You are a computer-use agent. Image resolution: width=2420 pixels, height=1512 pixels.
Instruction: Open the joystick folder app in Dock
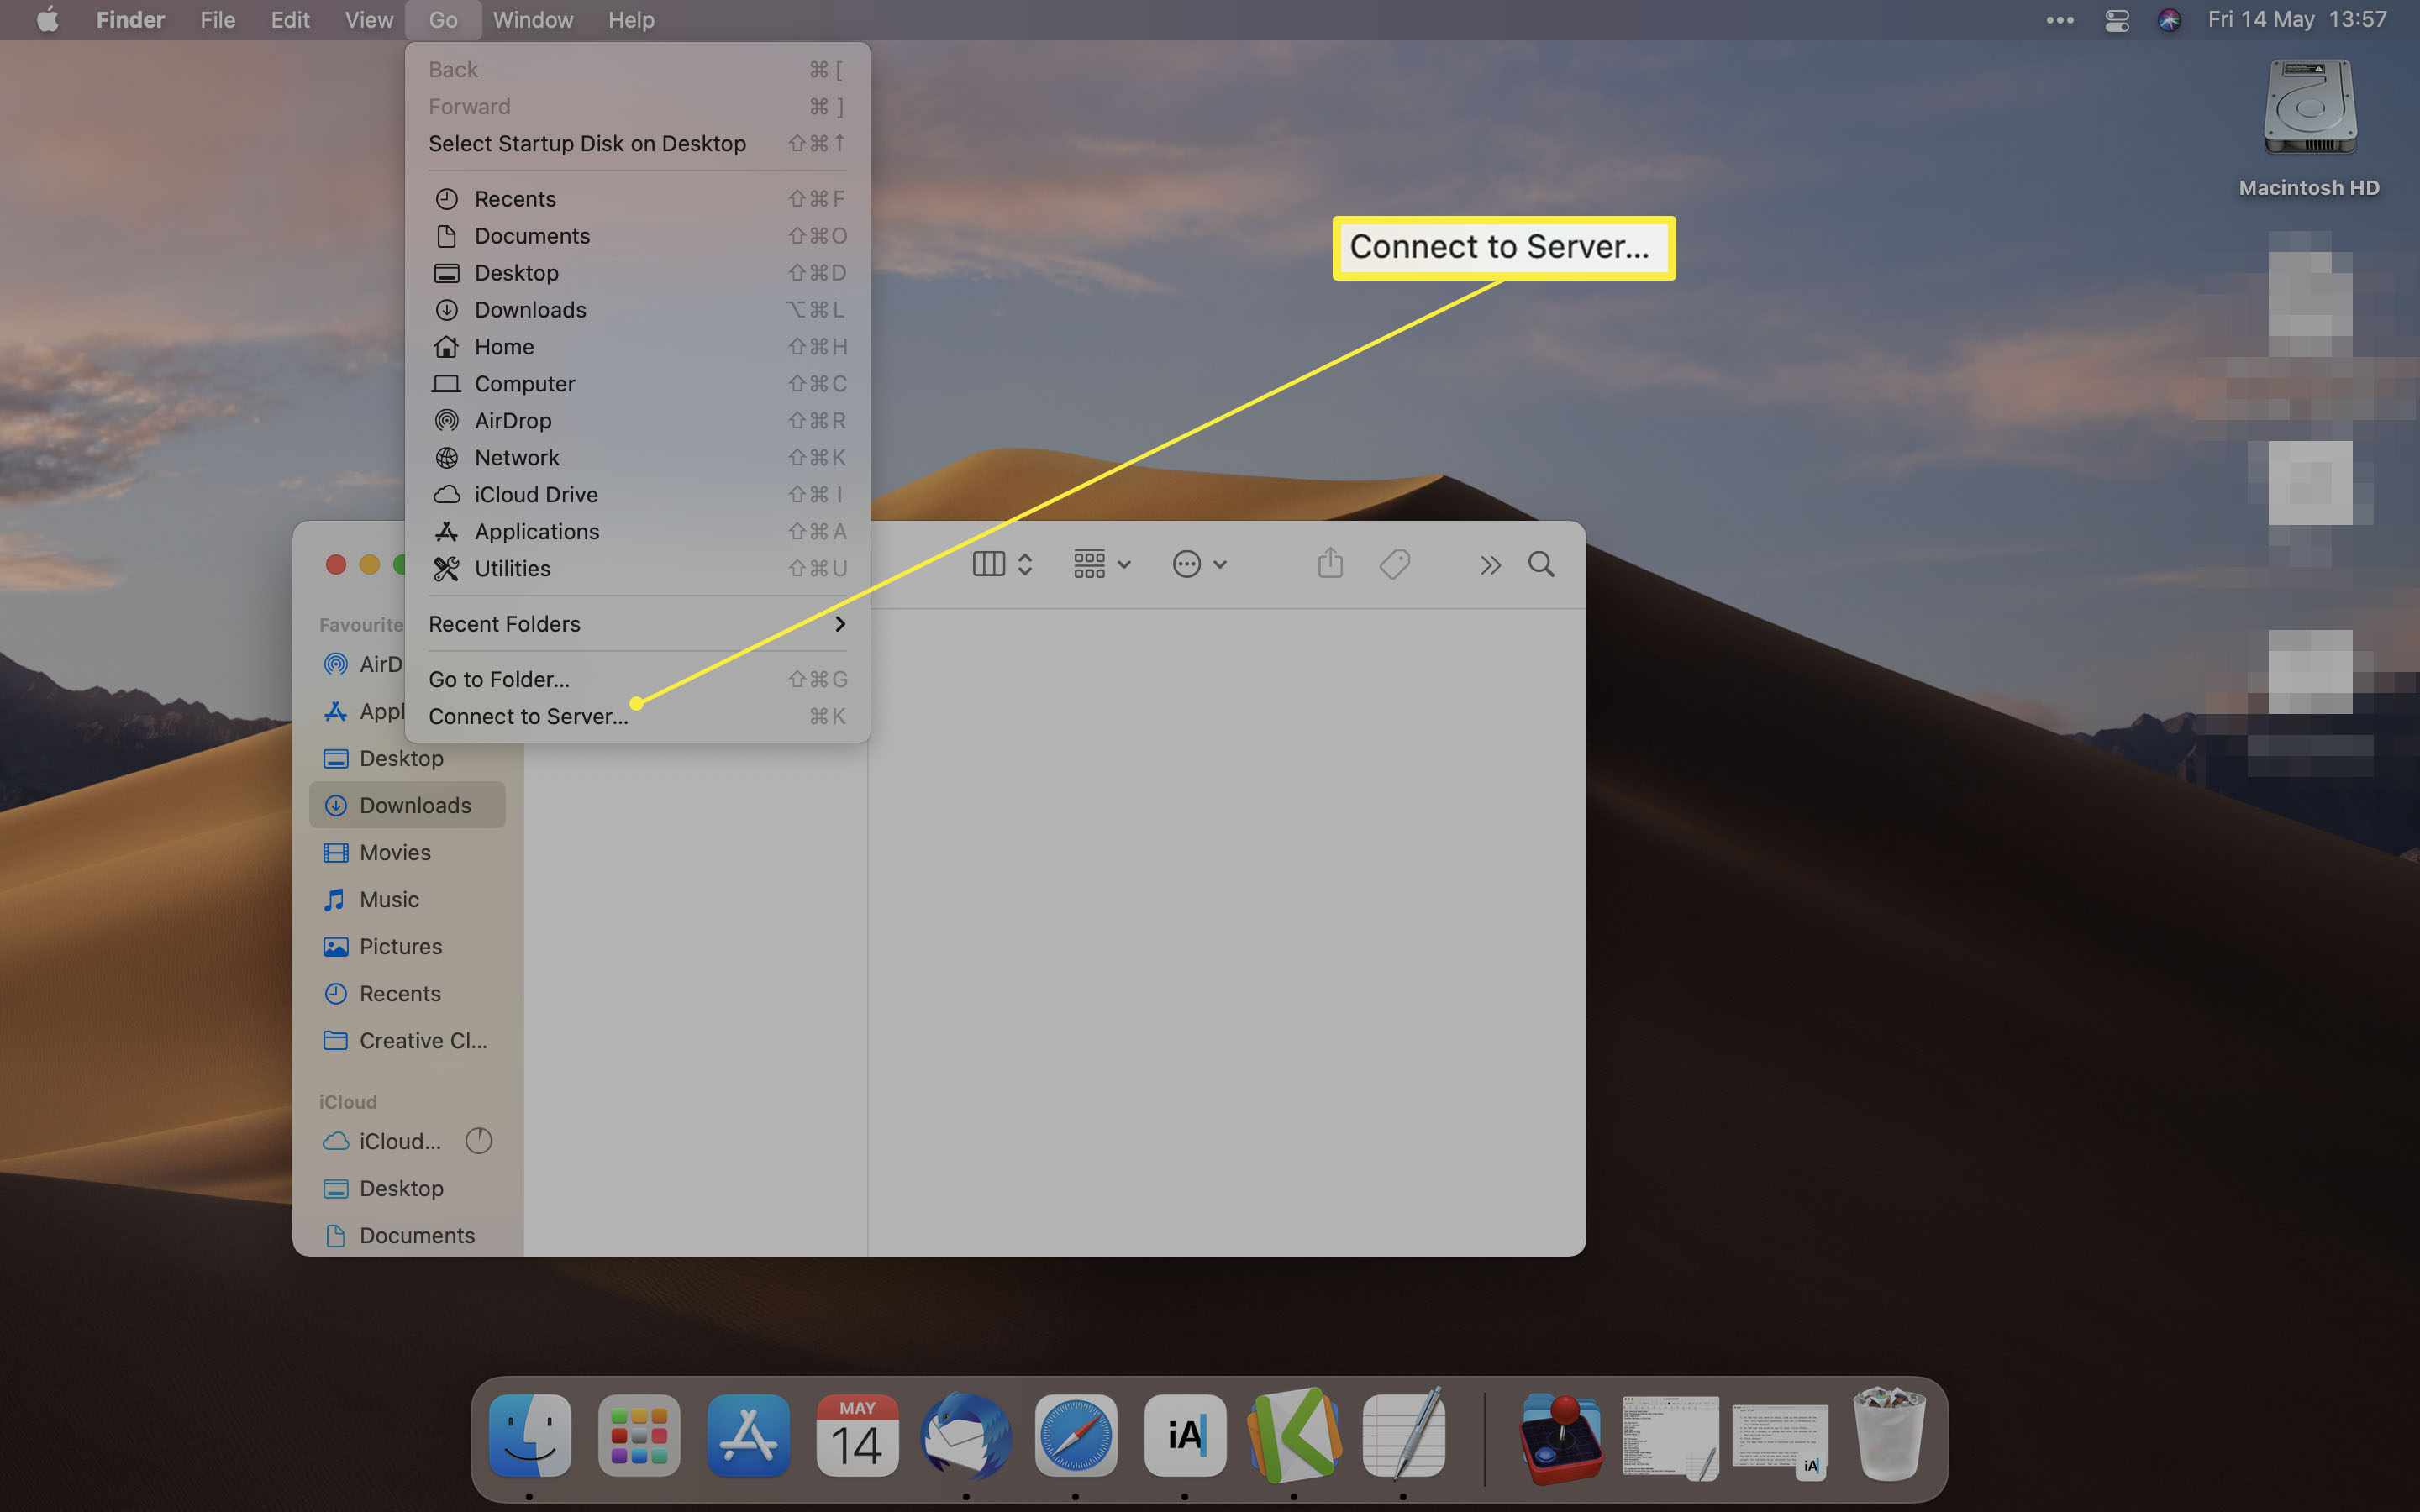click(1561, 1438)
